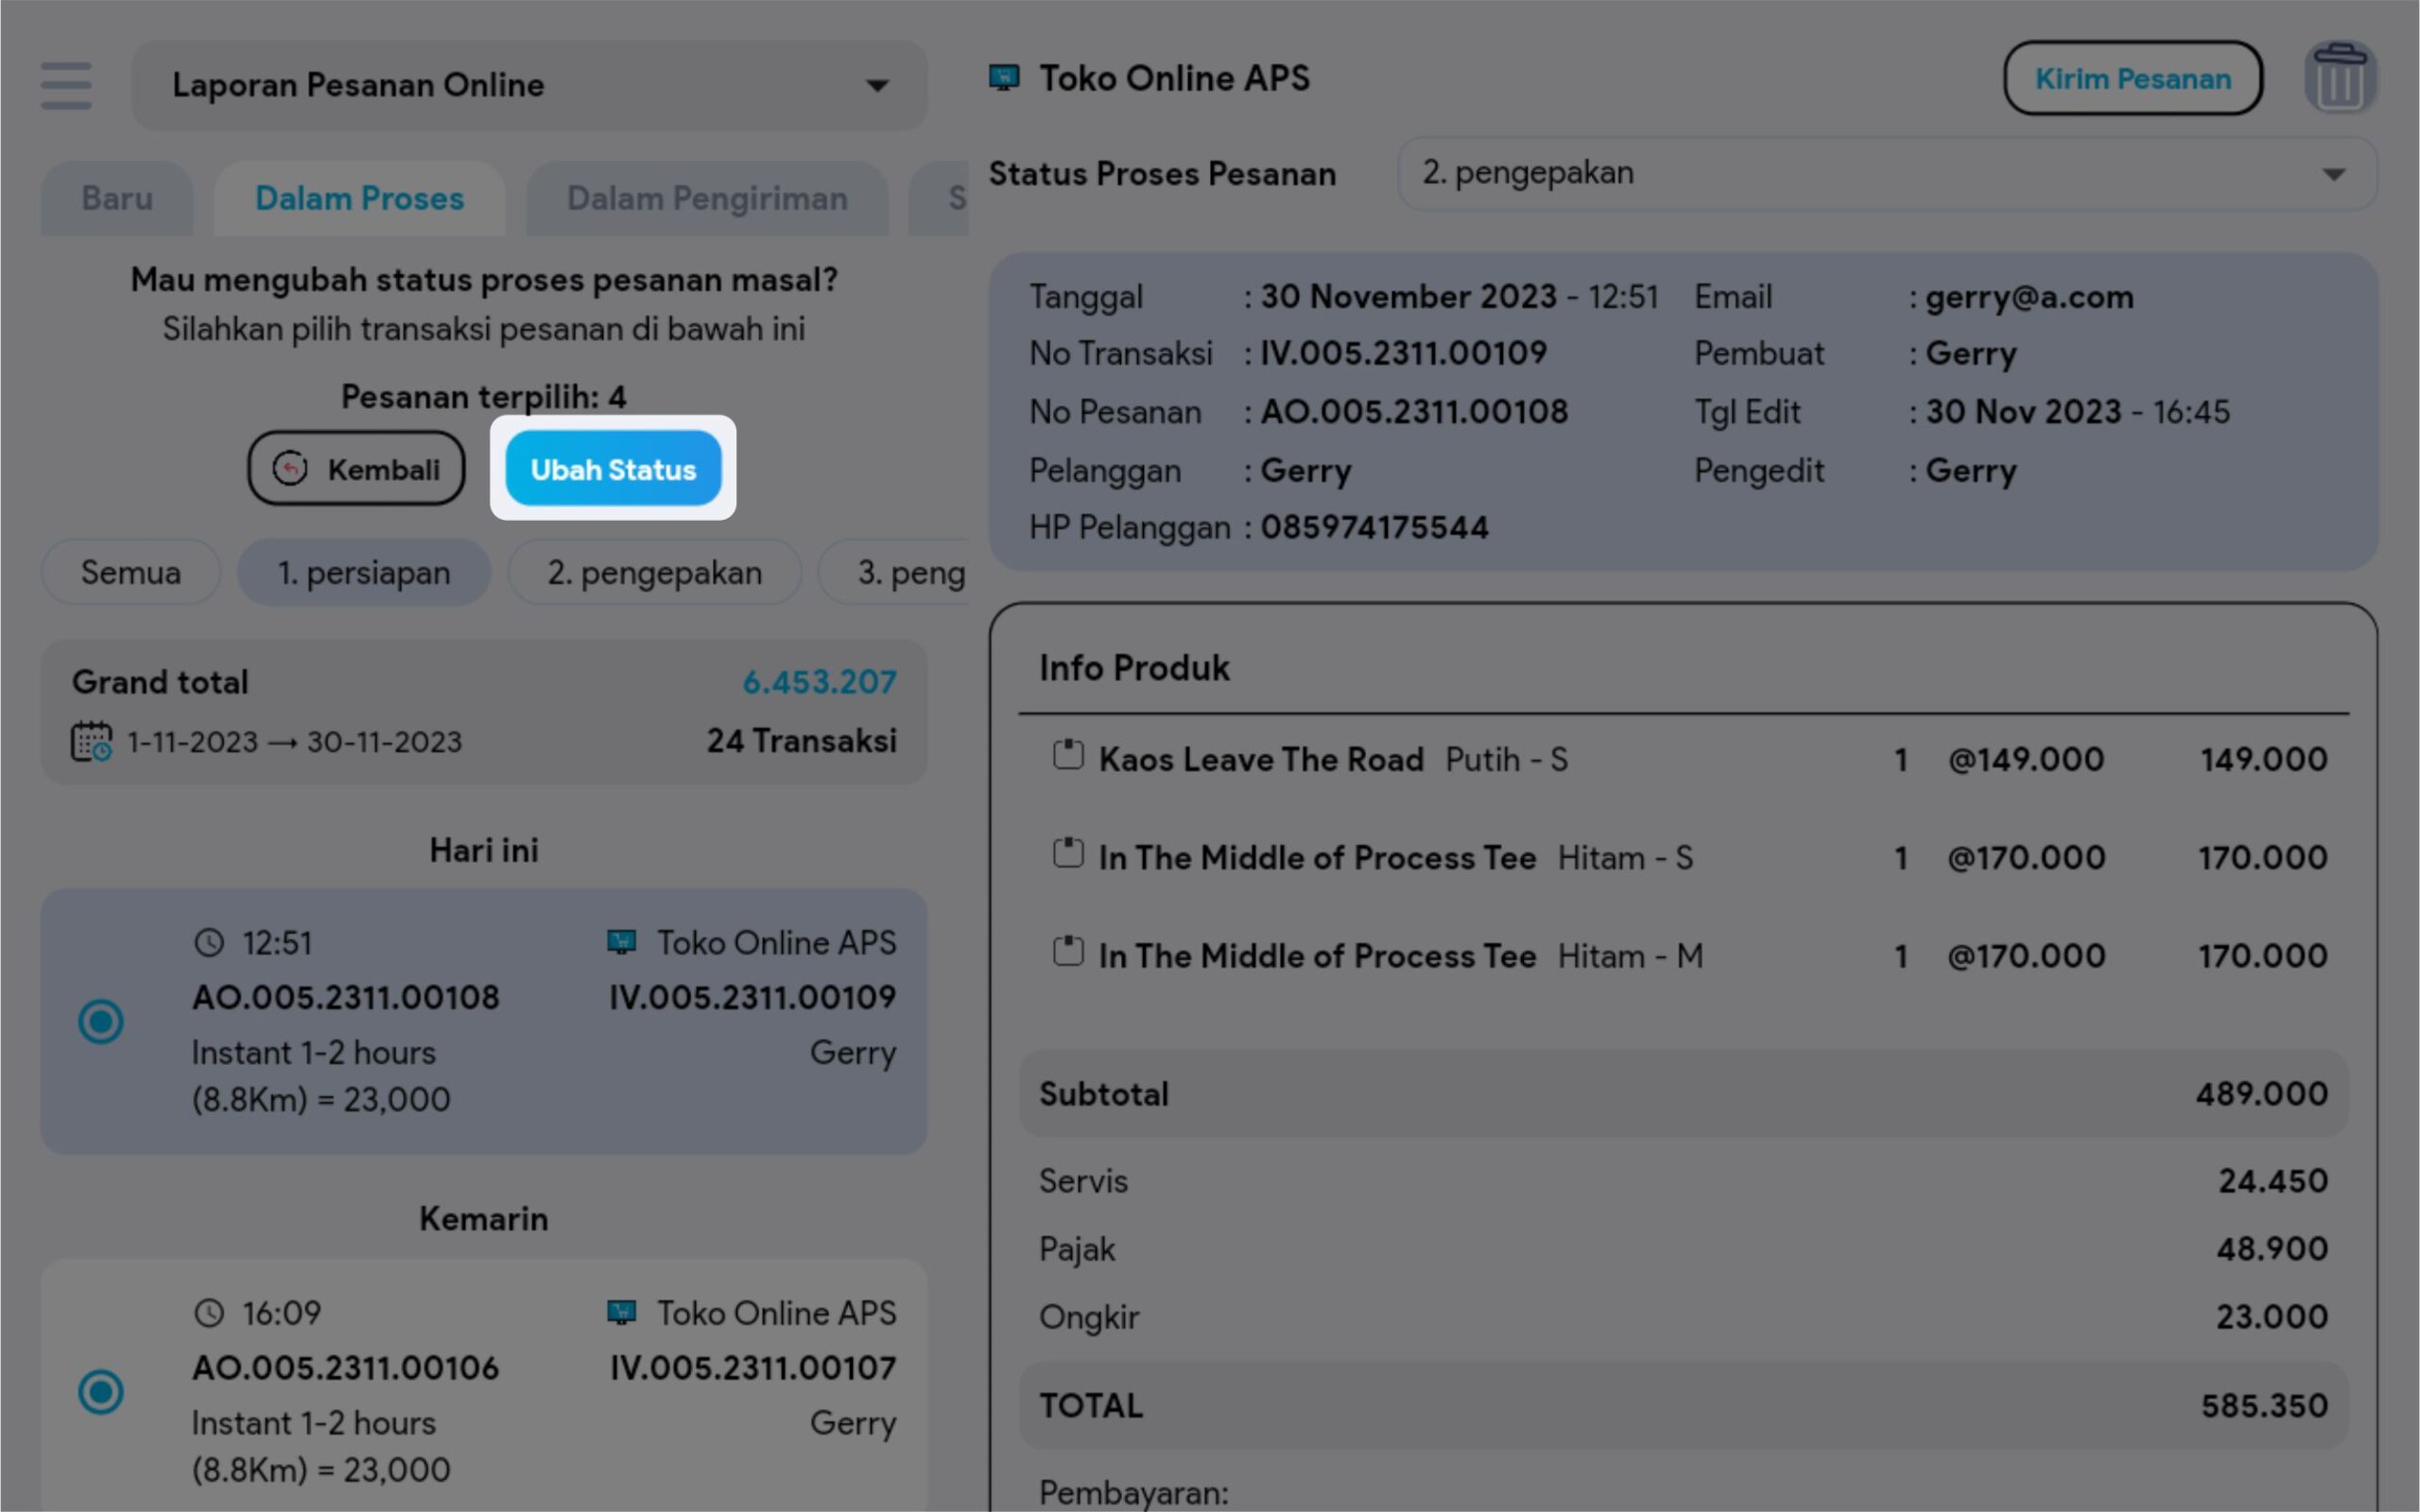Click clock icon on 16:09 order

209,1313
